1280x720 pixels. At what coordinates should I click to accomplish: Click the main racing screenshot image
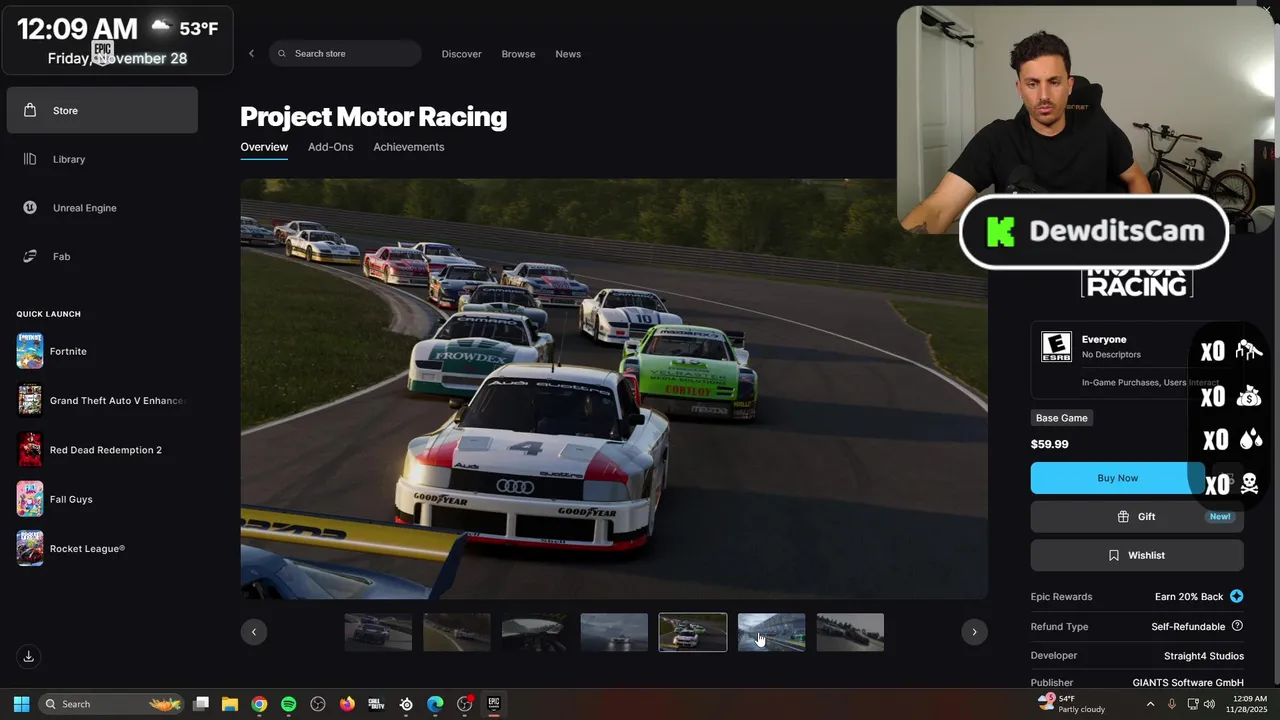click(614, 389)
